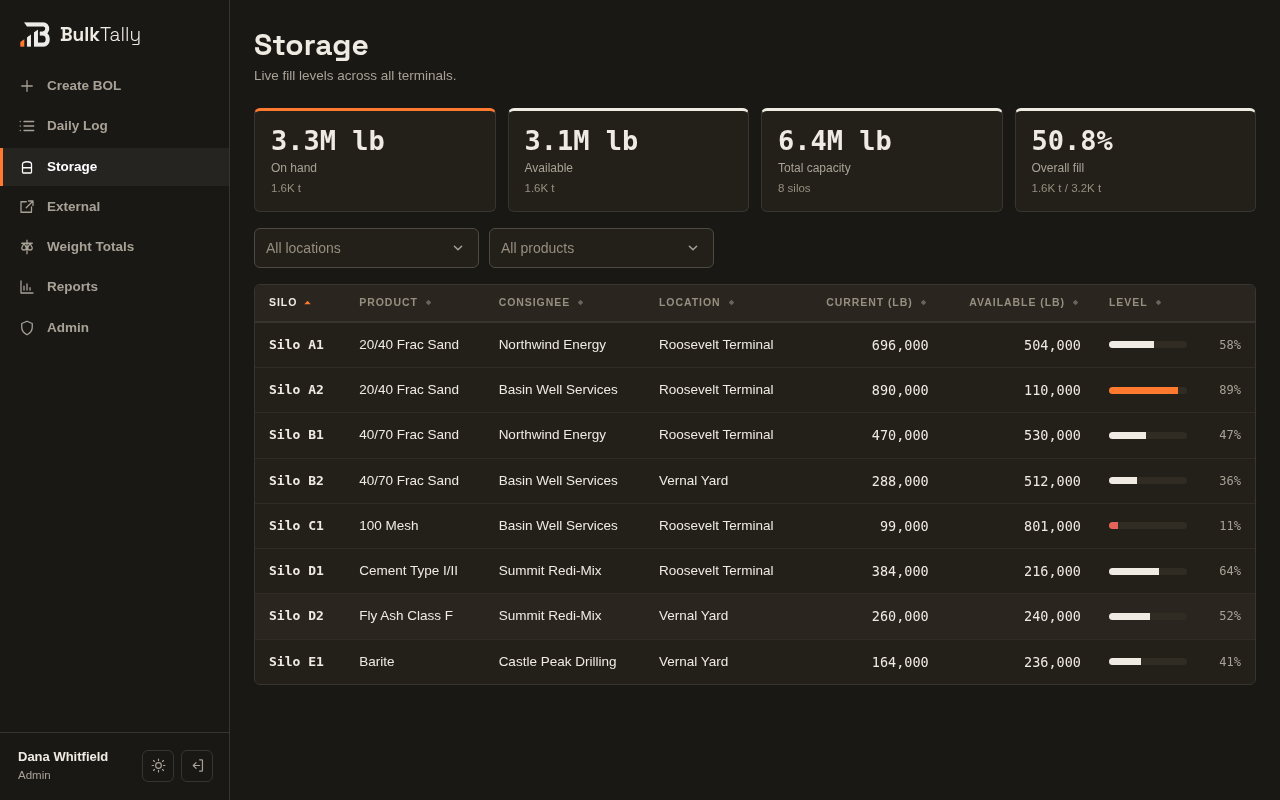This screenshot has width=1280, height=800.
Task: Click Fly Ash Class F cell
Action: pyautogui.click(x=406, y=616)
